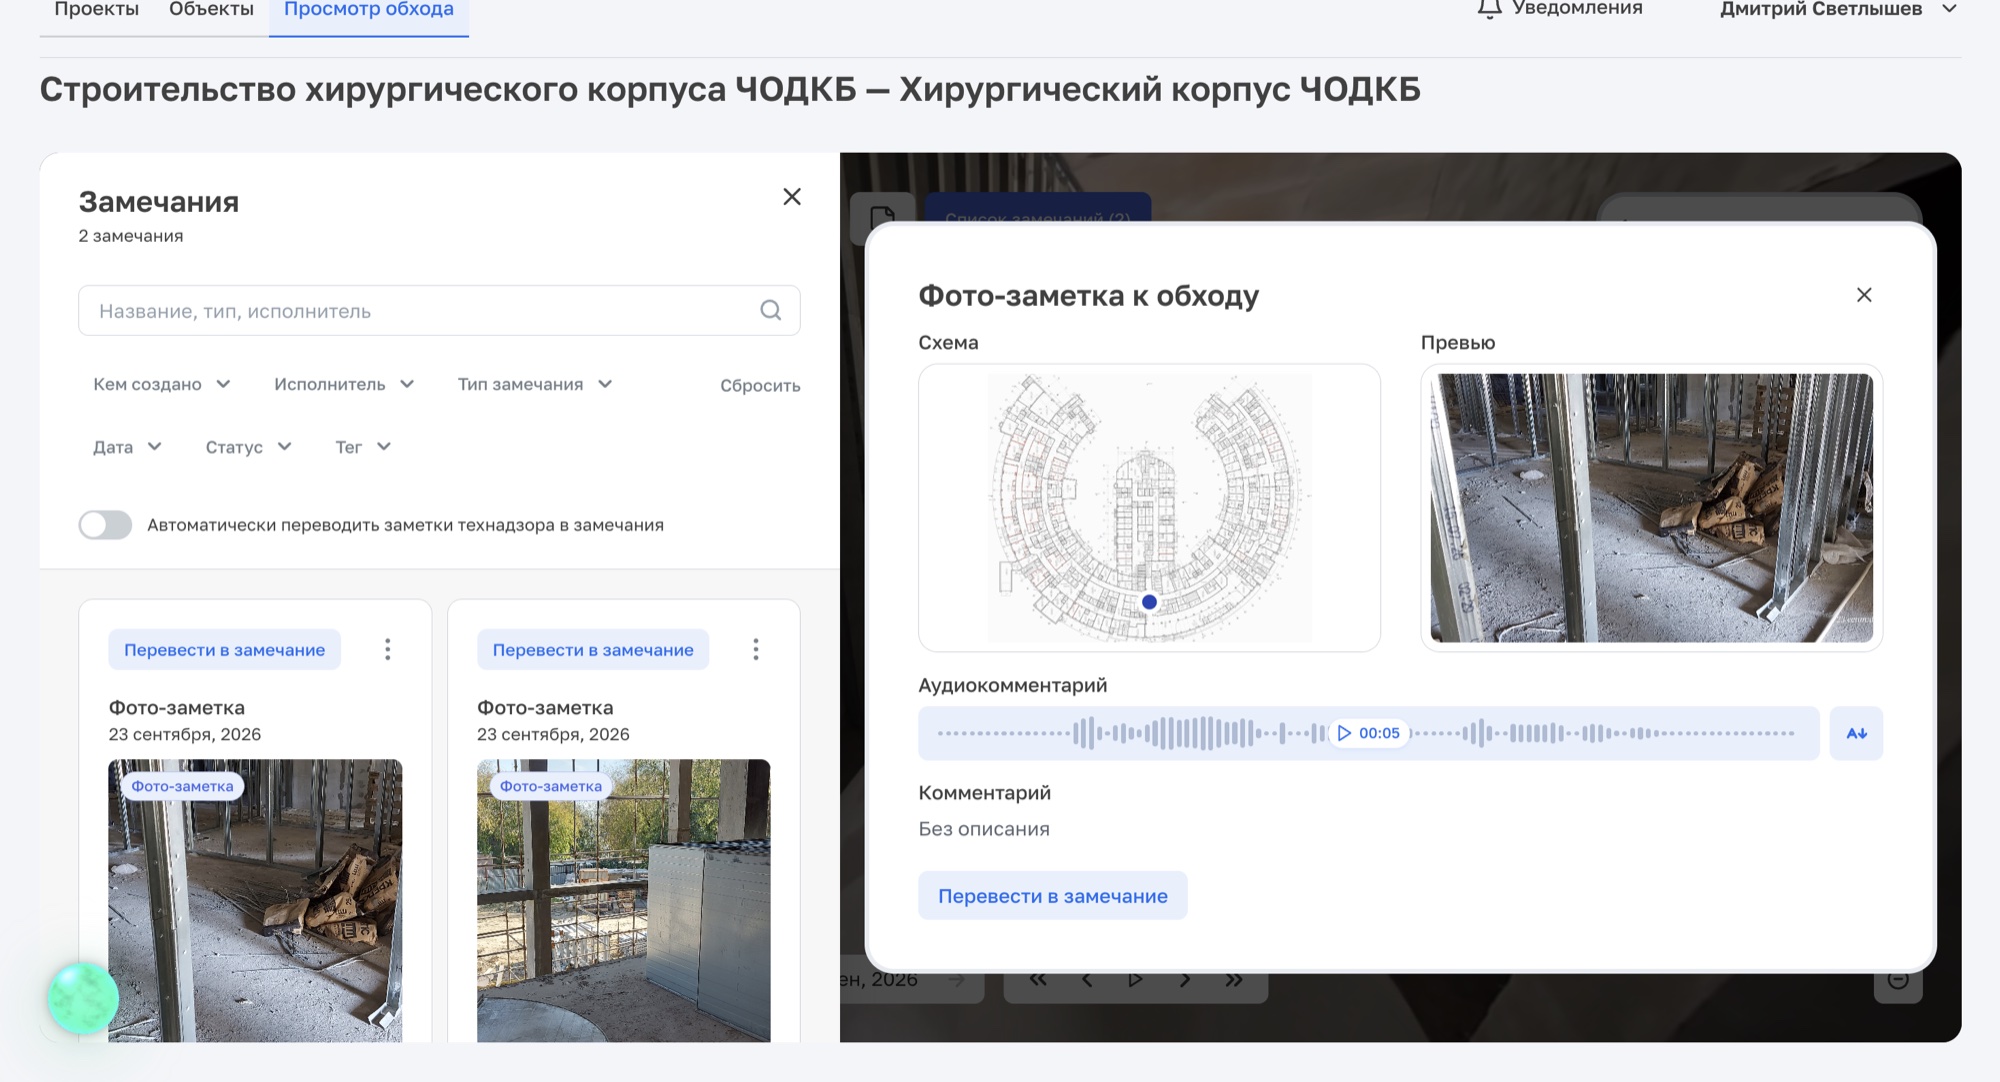Click the audio waveform progress track
Image resolution: width=2000 pixels, height=1082 pixels.
[x=1368, y=733]
